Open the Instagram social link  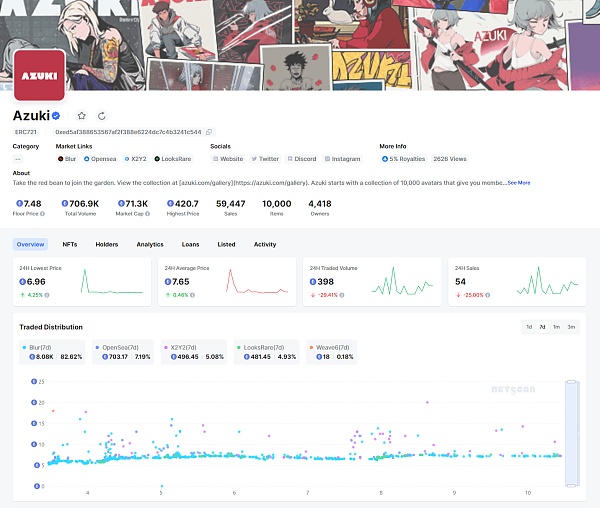point(342,159)
